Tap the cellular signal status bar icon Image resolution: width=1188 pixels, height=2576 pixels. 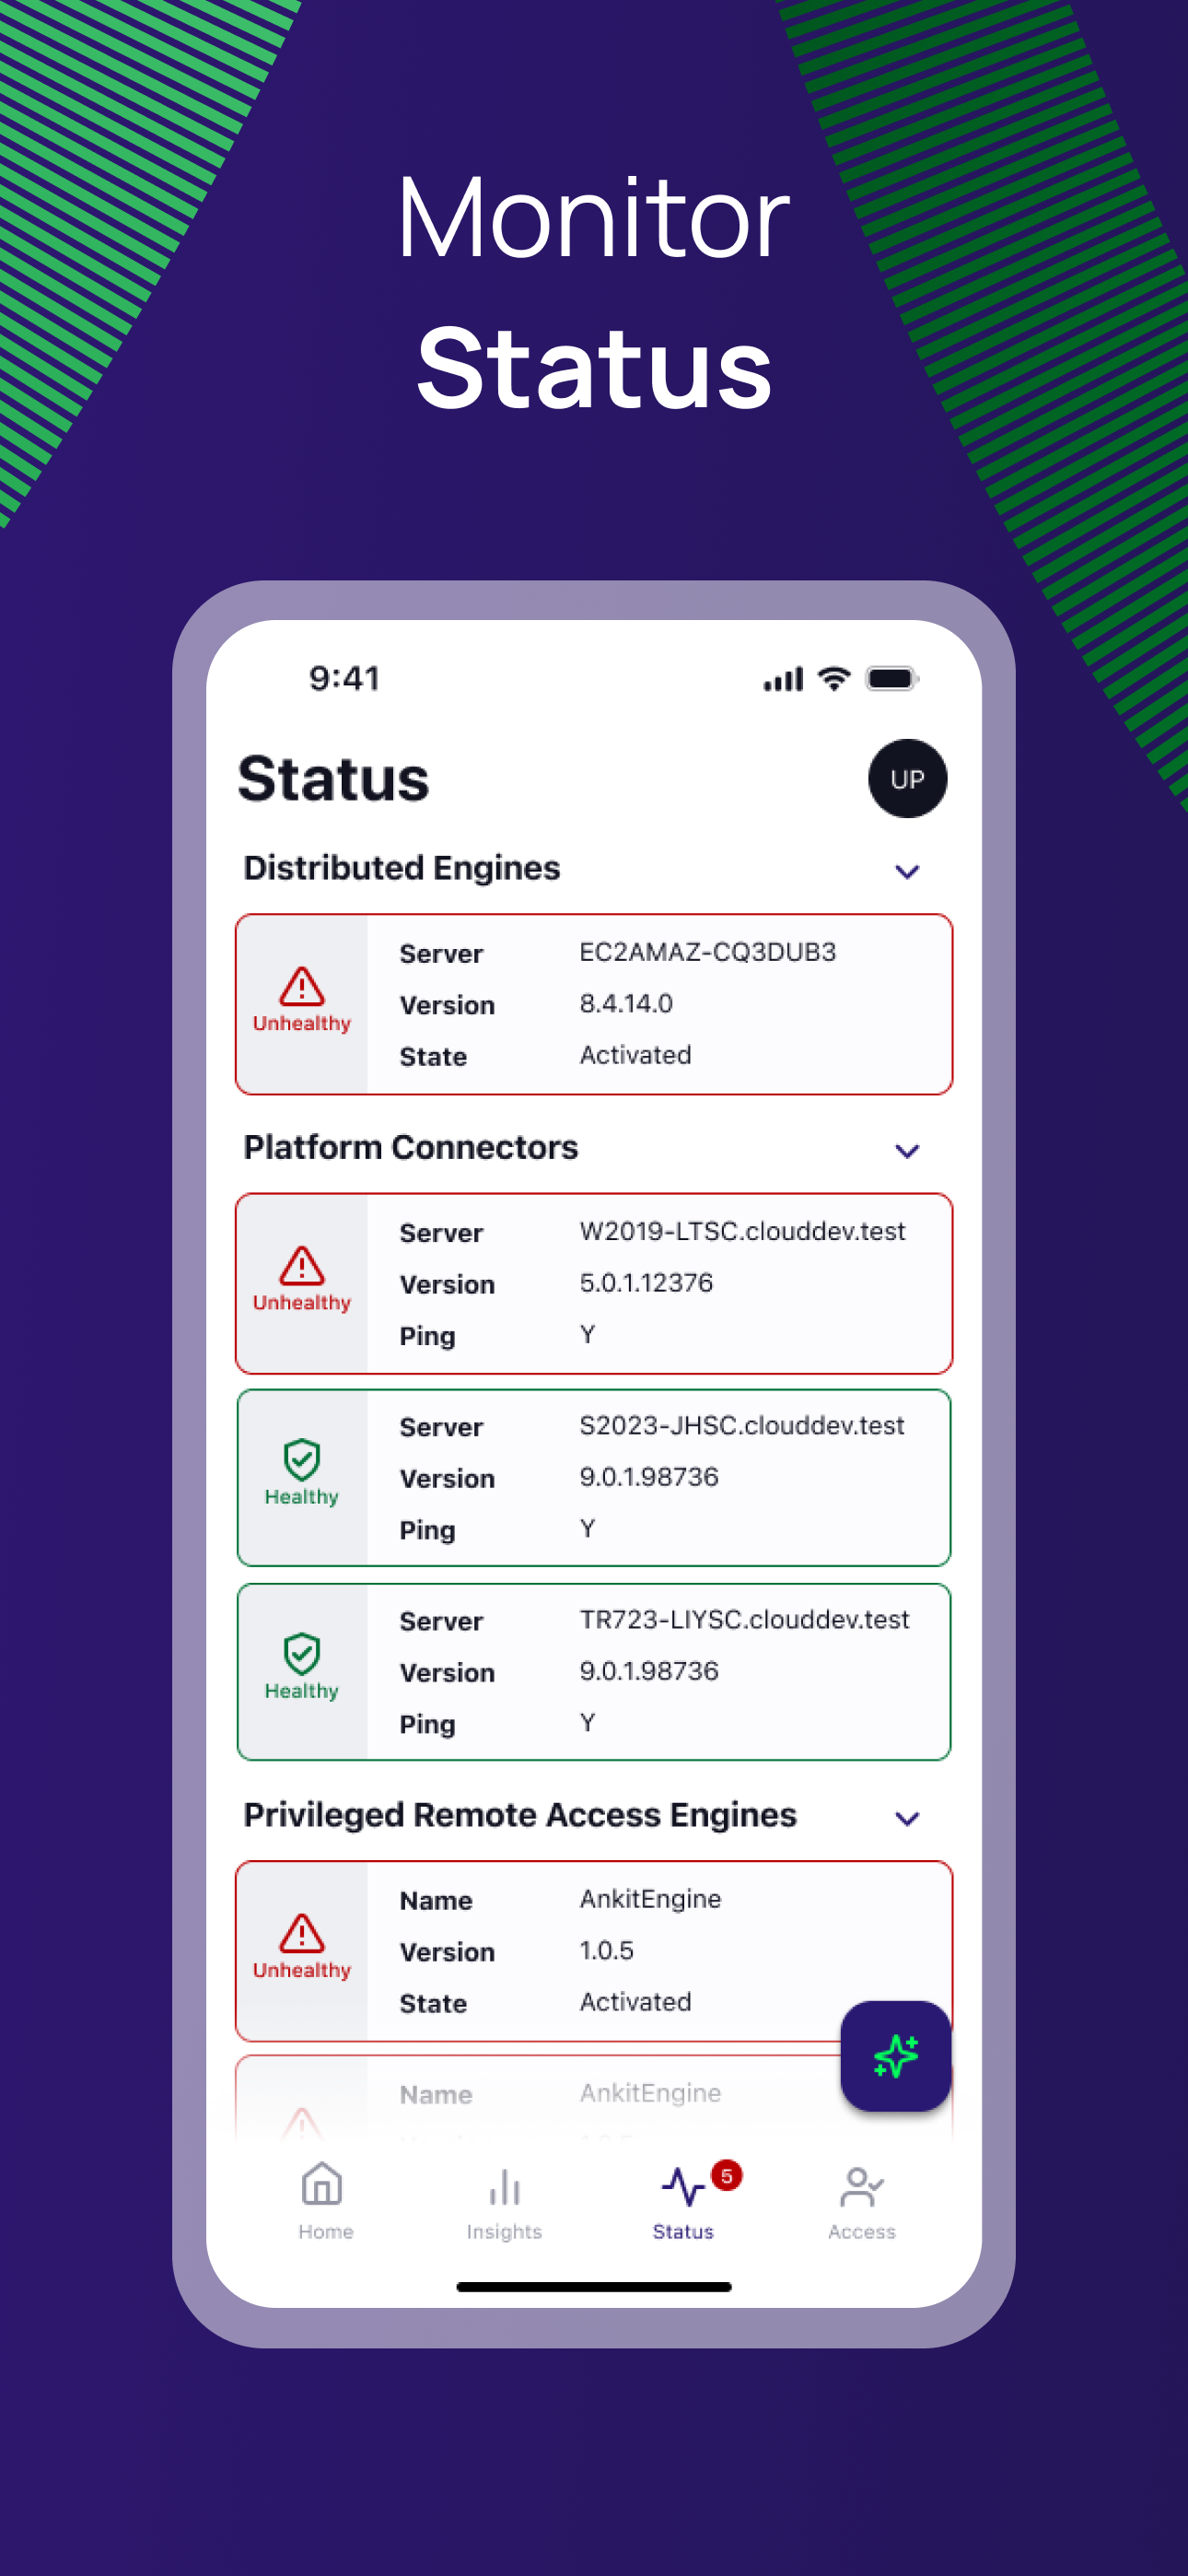783,679
